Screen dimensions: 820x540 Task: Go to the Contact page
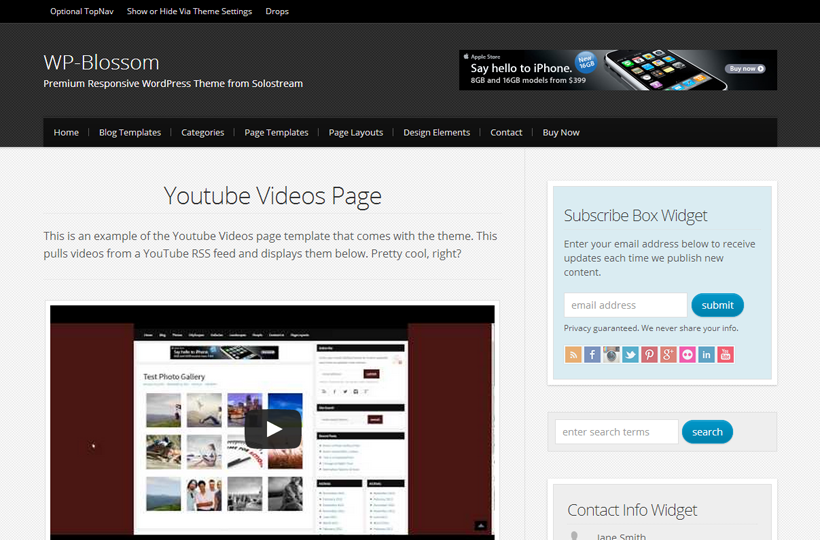click(506, 132)
